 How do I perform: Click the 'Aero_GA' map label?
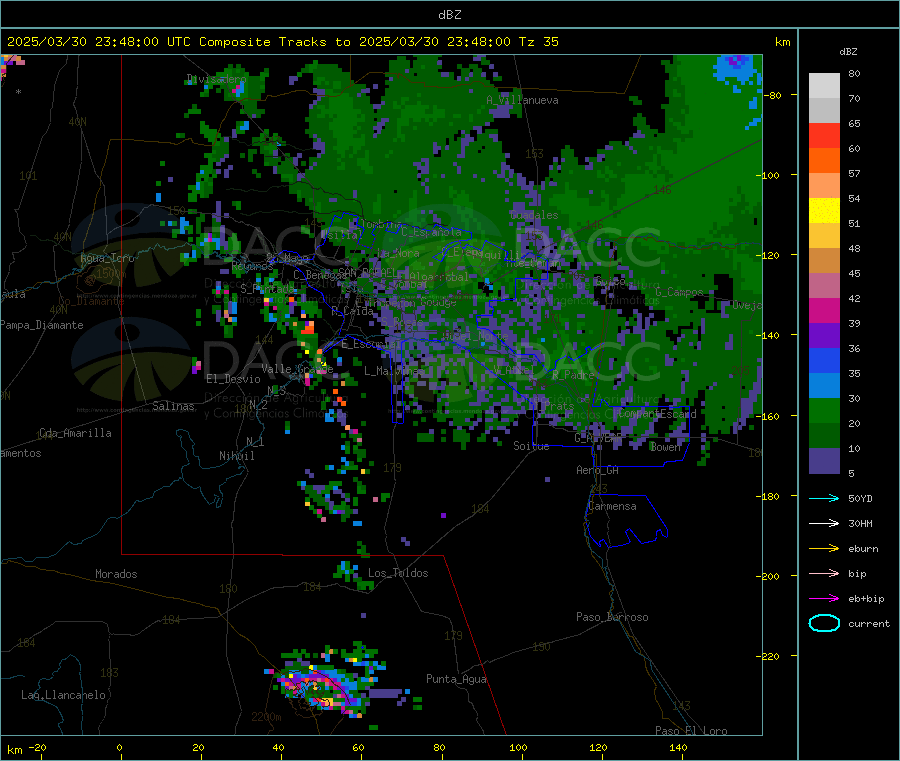[598, 470]
